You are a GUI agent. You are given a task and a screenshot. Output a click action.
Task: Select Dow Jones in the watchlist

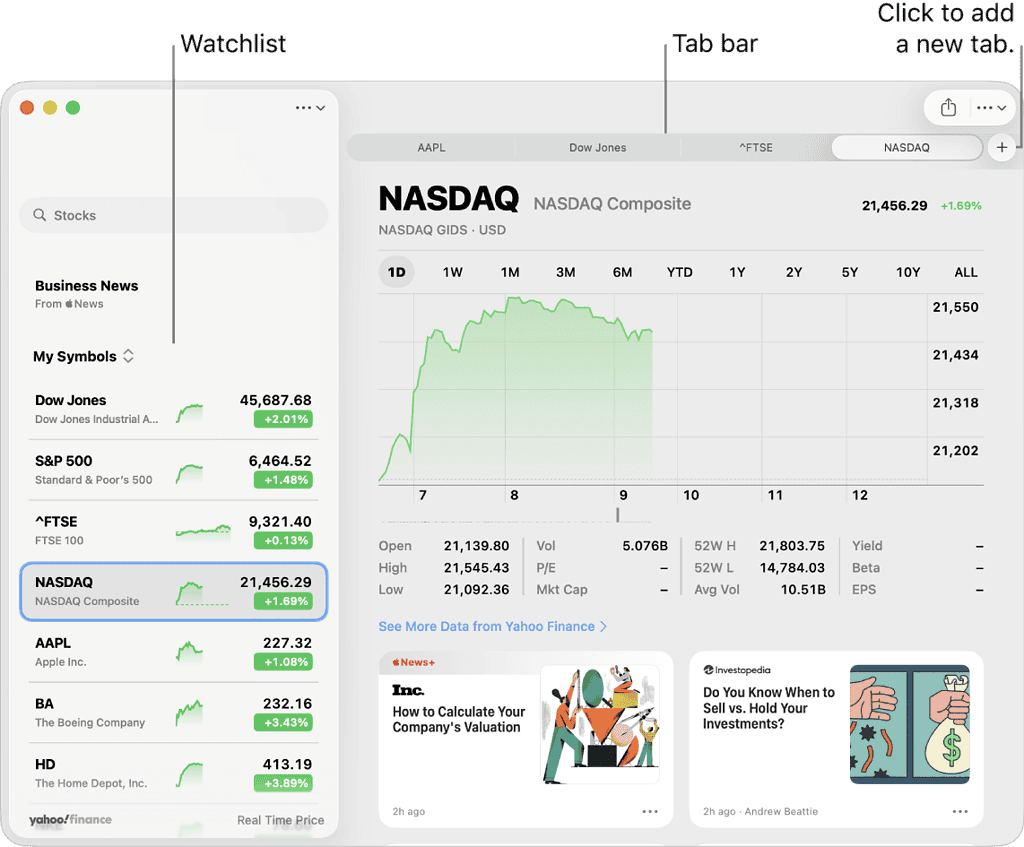pos(174,409)
